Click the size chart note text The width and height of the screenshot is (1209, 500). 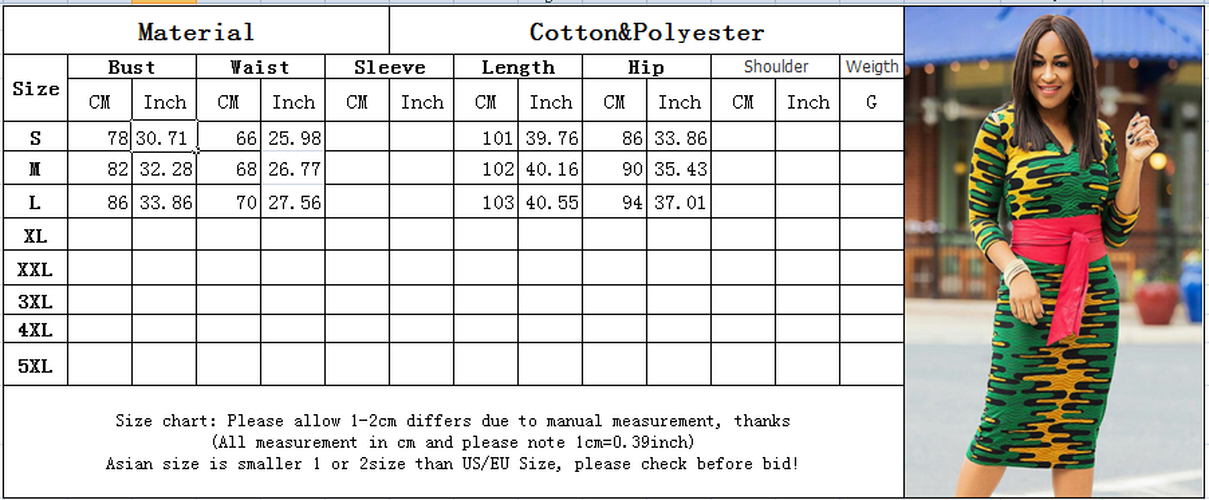(452, 442)
